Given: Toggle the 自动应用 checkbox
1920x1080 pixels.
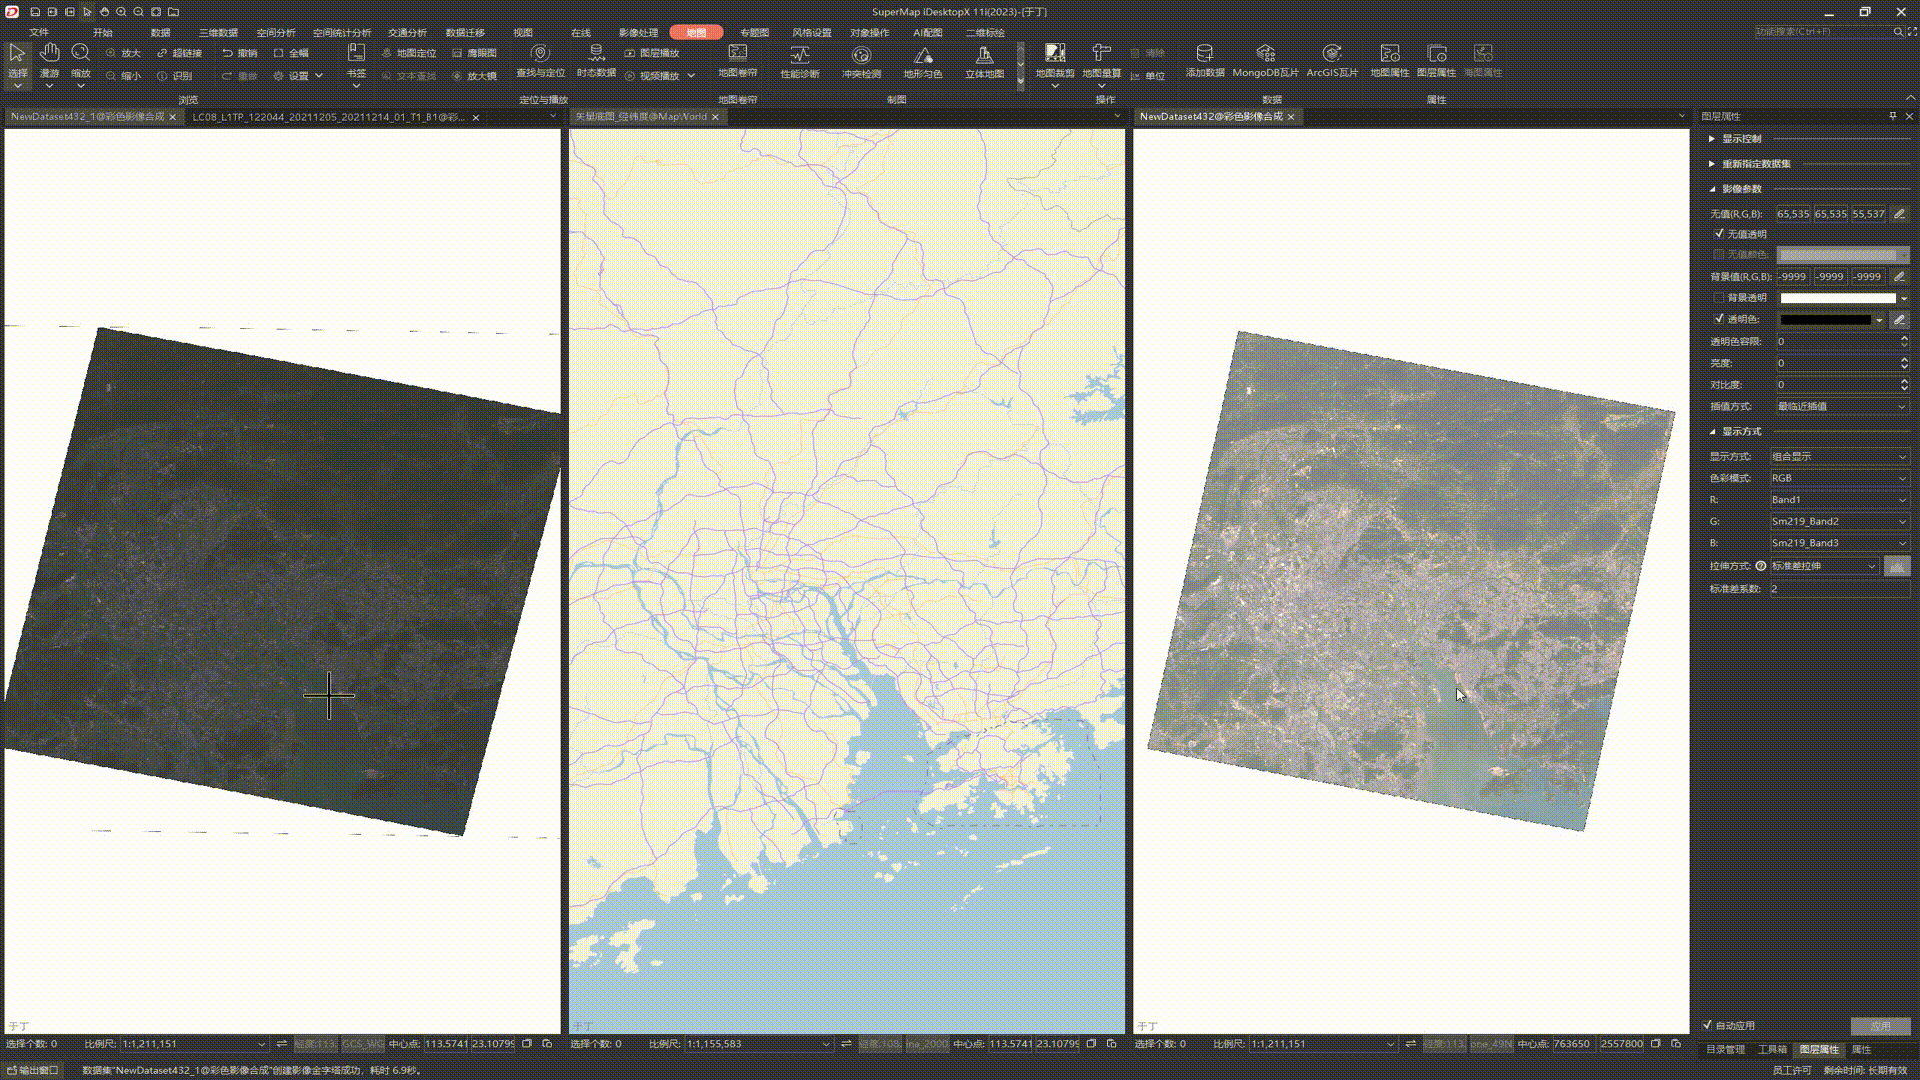Looking at the screenshot, I should (x=1707, y=1025).
